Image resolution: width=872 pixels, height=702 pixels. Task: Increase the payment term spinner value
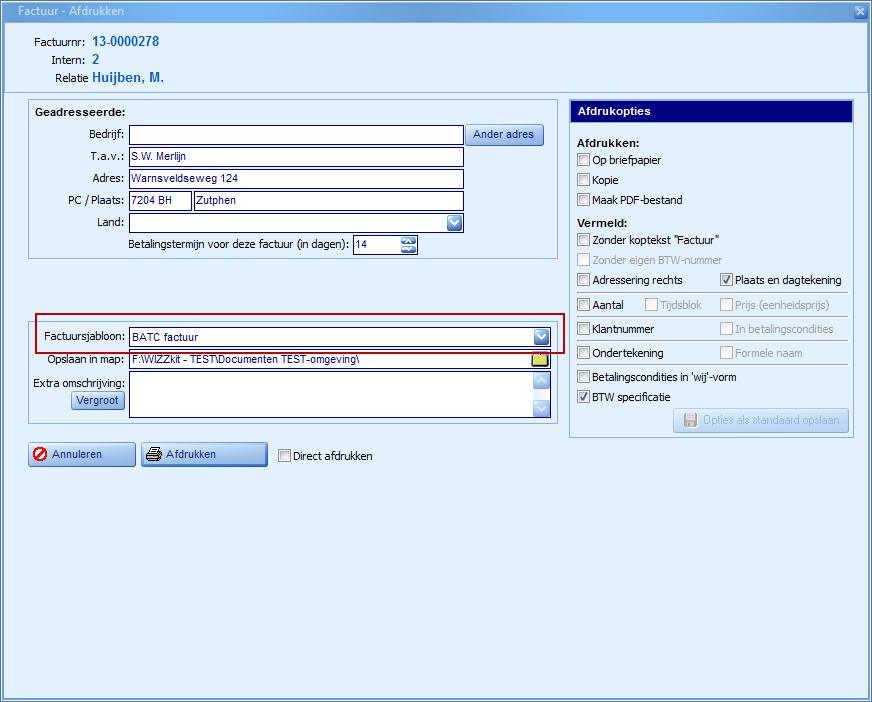click(409, 240)
